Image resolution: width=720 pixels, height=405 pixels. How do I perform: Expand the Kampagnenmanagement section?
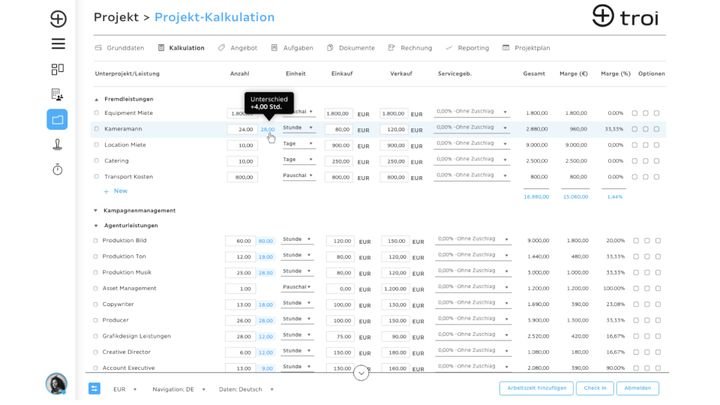pyautogui.click(x=96, y=210)
